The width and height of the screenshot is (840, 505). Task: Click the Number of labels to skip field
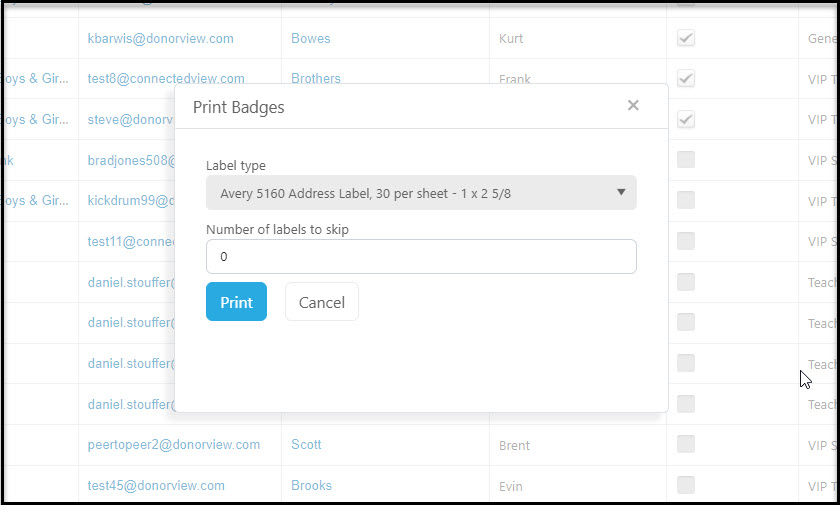coord(421,257)
